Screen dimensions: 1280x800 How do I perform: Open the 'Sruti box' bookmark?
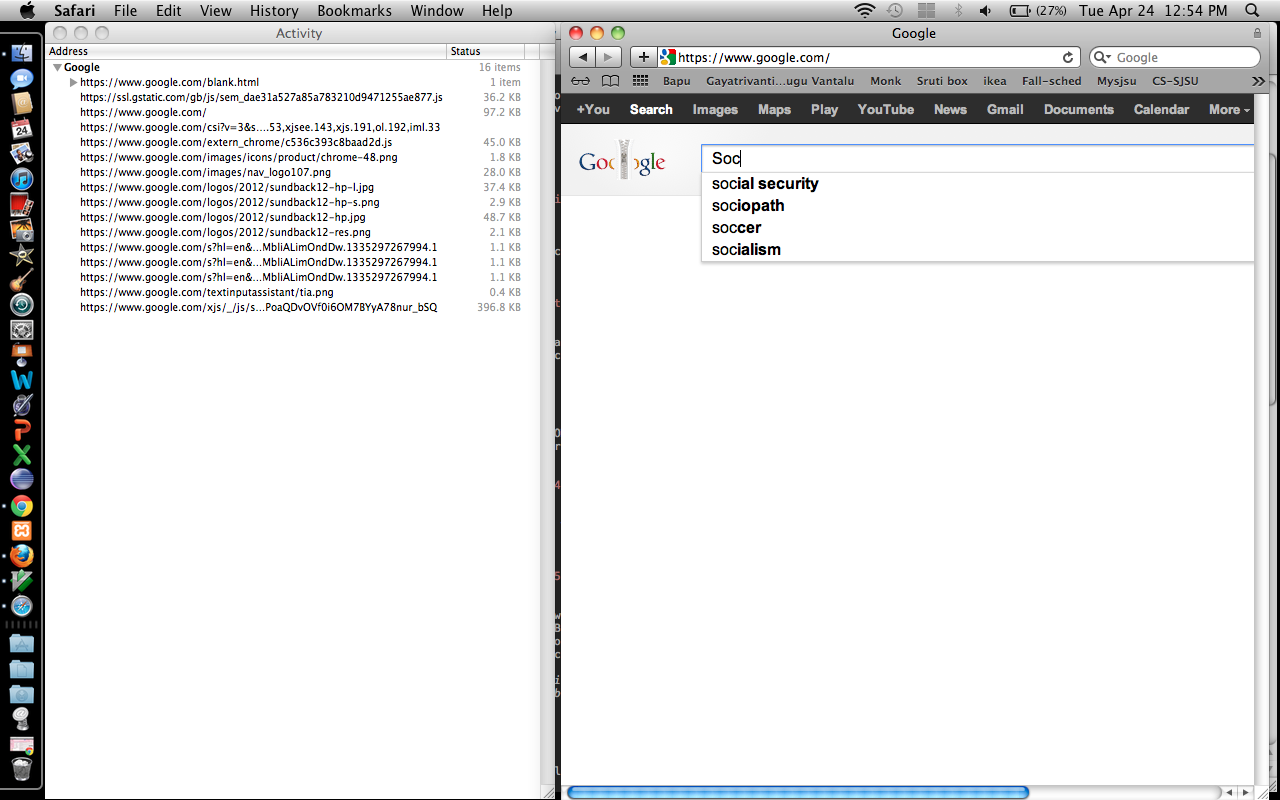(x=942, y=81)
